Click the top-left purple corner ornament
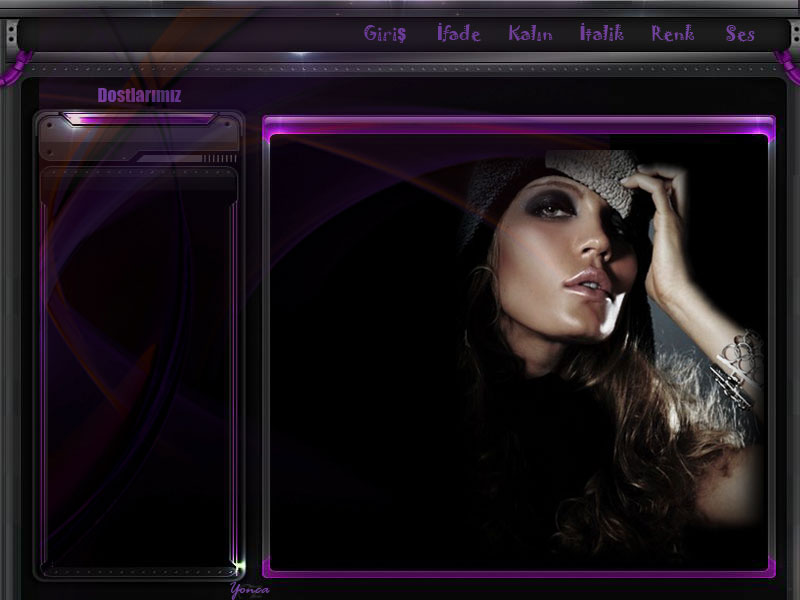This screenshot has width=800, height=600. [11, 68]
